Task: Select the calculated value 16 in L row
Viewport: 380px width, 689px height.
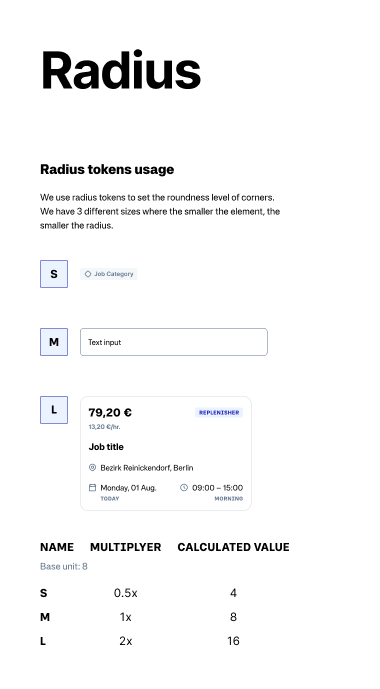Action: pyautogui.click(x=233, y=641)
